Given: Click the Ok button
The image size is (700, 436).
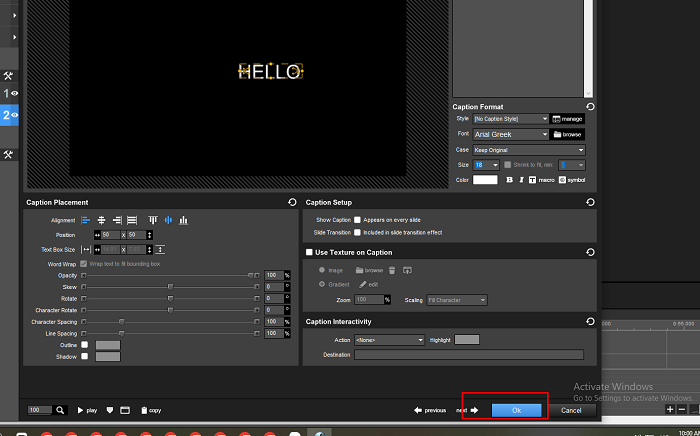Looking at the screenshot, I should tap(517, 411).
